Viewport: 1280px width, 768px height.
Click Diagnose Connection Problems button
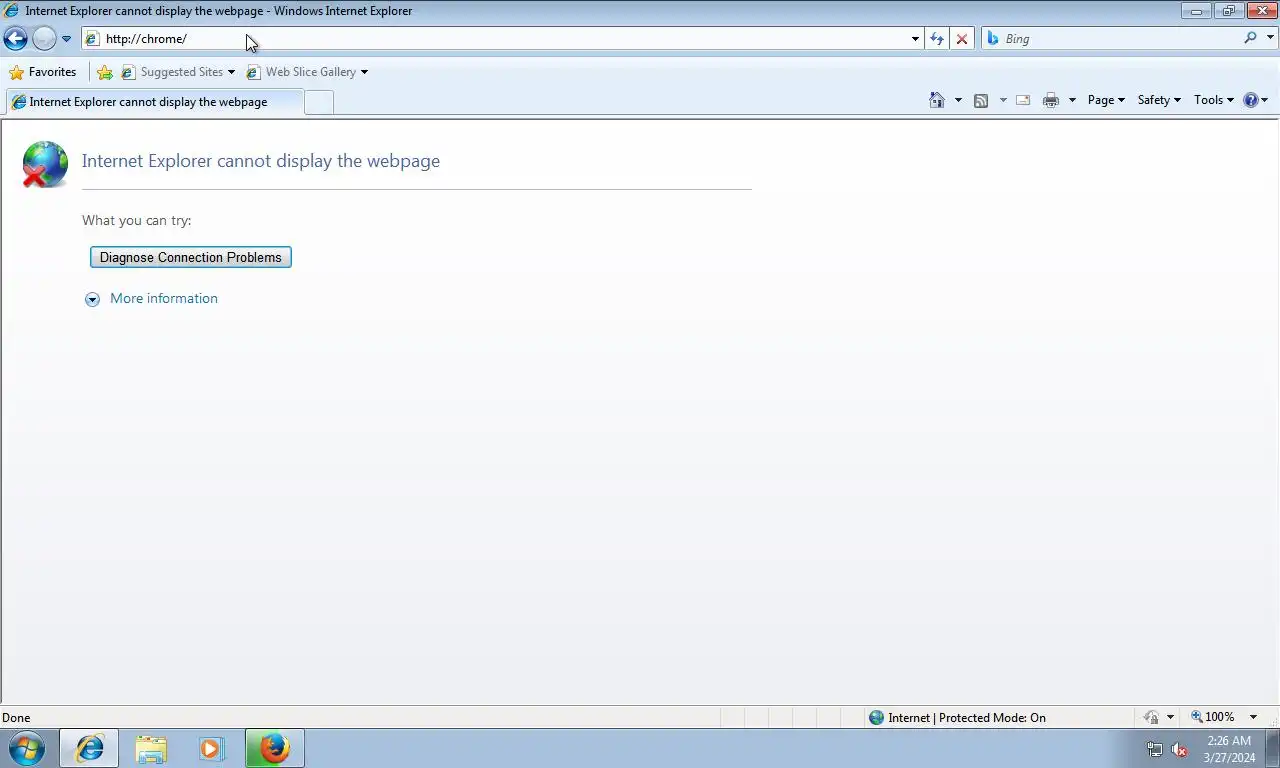(x=191, y=257)
